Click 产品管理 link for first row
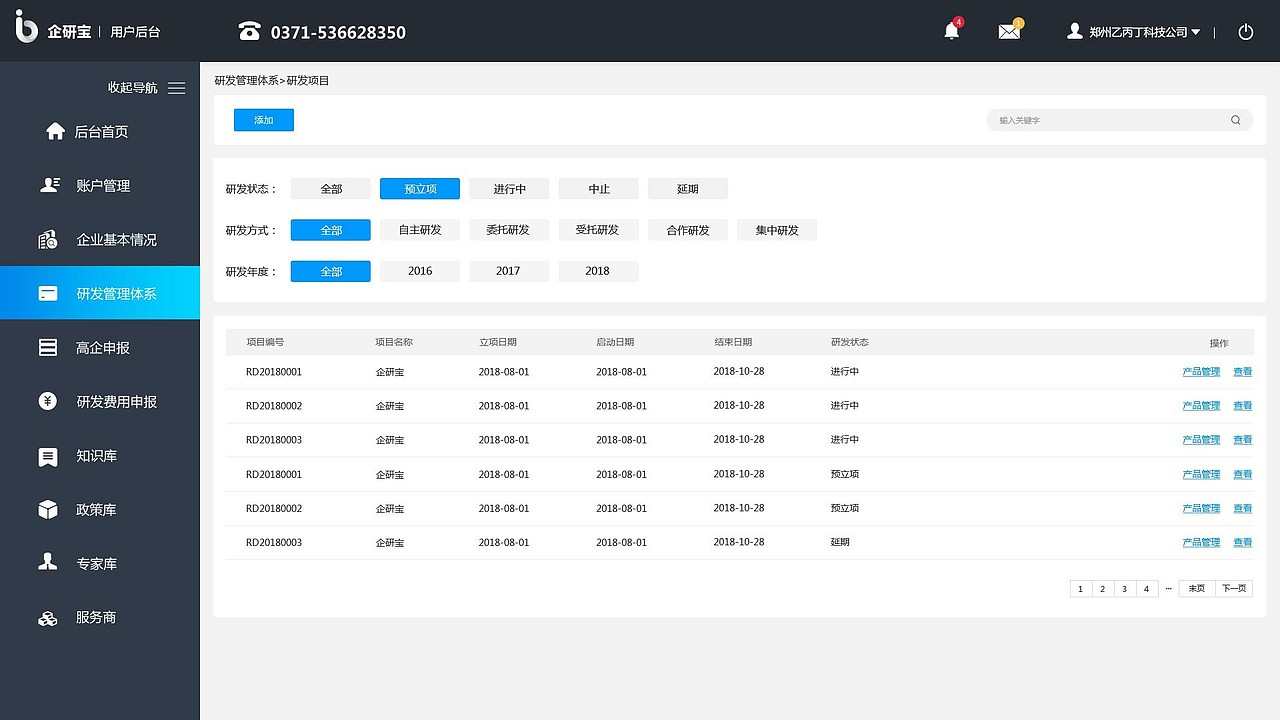The height and width of the screenshot is (720, 1280). pos(1201,372)
